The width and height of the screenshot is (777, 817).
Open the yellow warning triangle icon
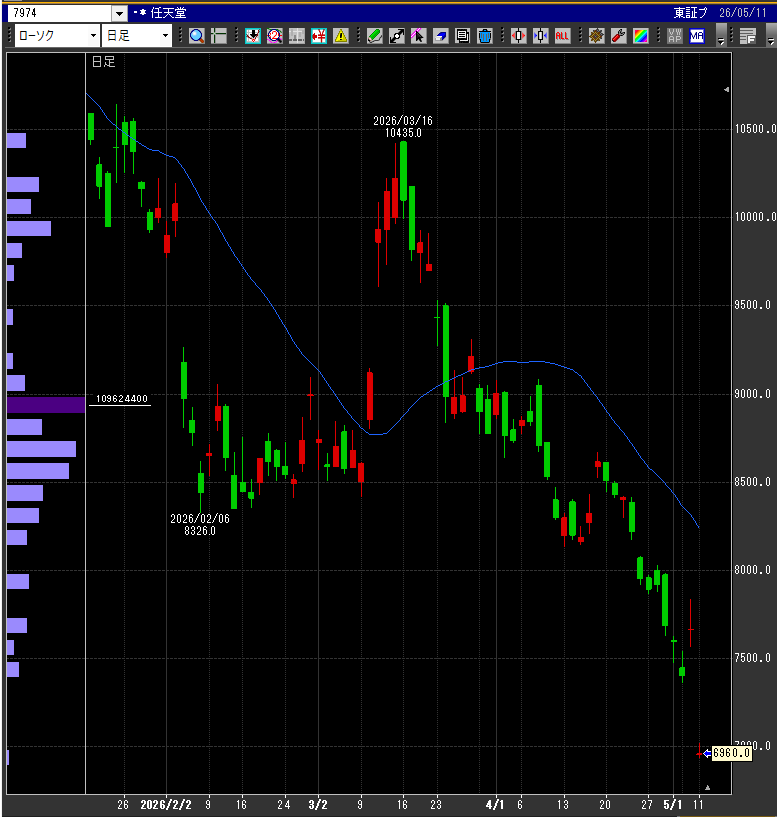[x=341, y=36]
